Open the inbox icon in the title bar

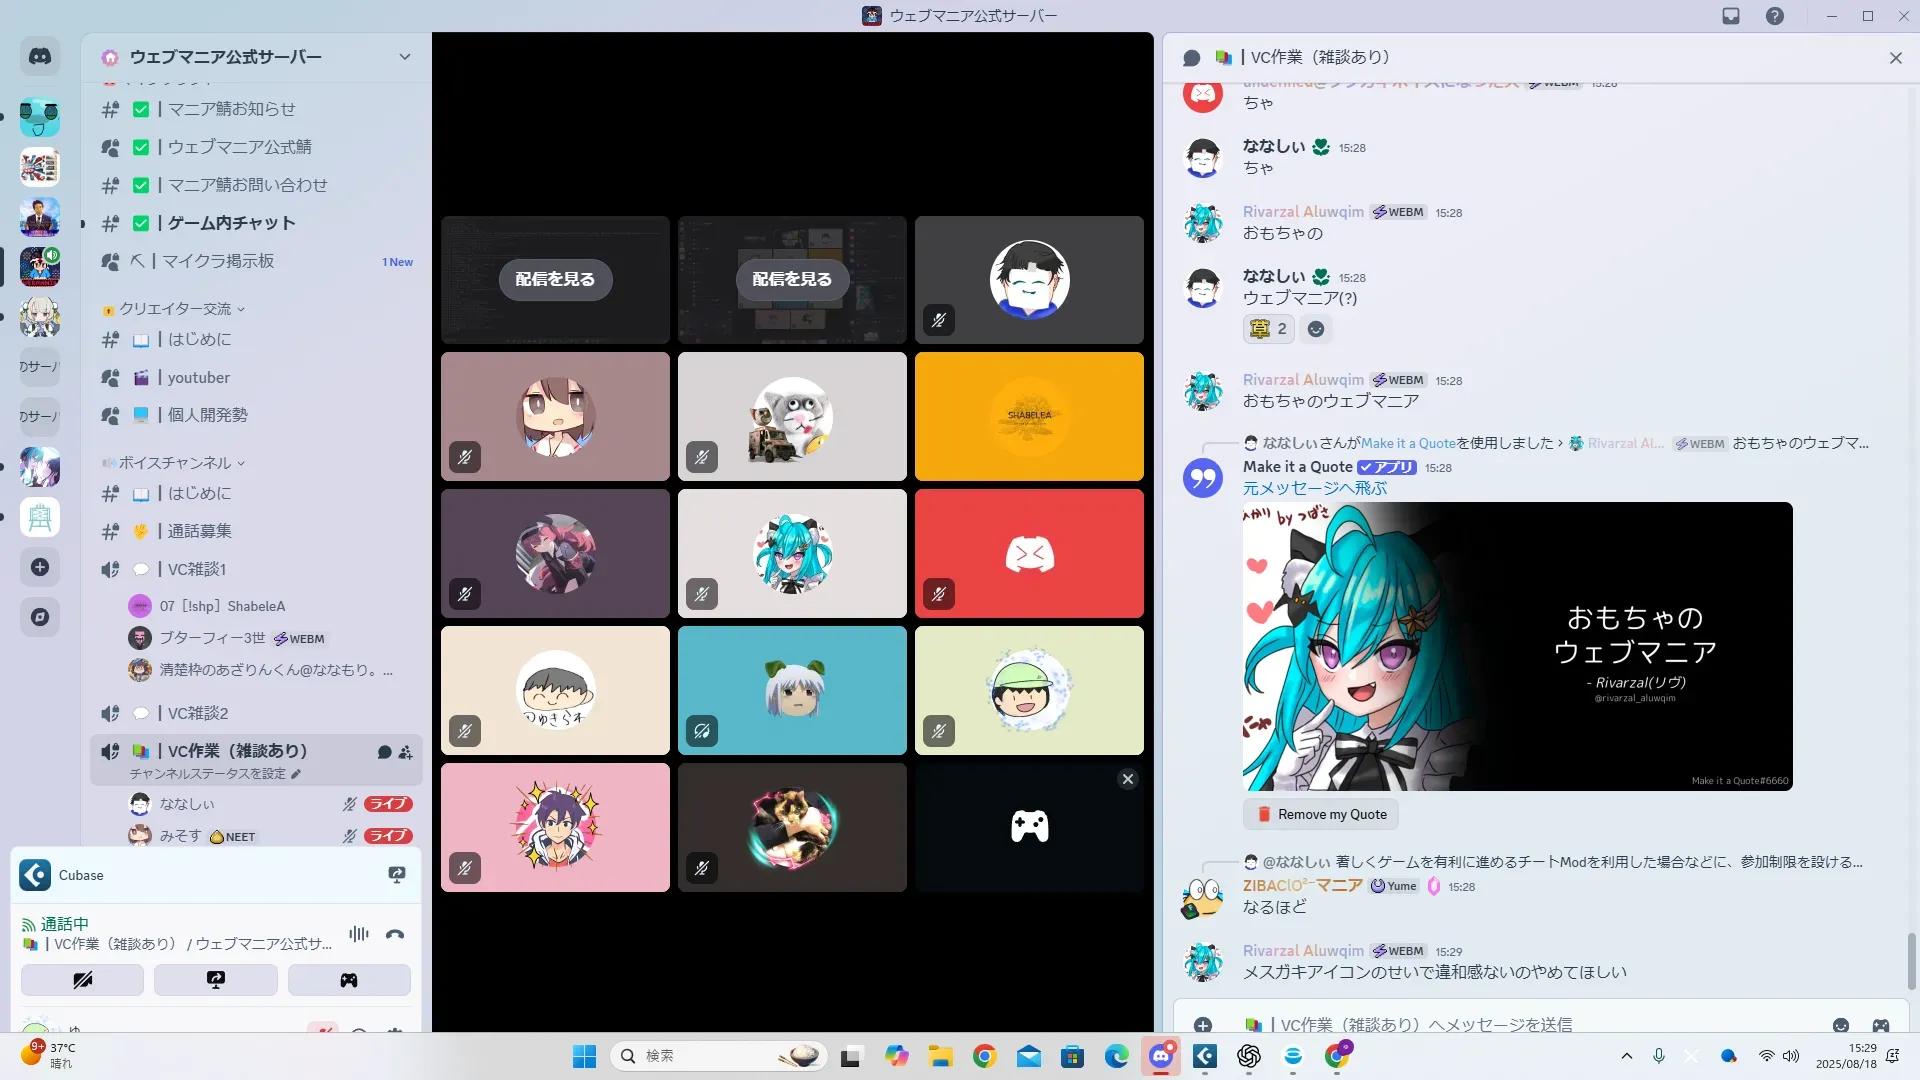tap(1731, 16)
